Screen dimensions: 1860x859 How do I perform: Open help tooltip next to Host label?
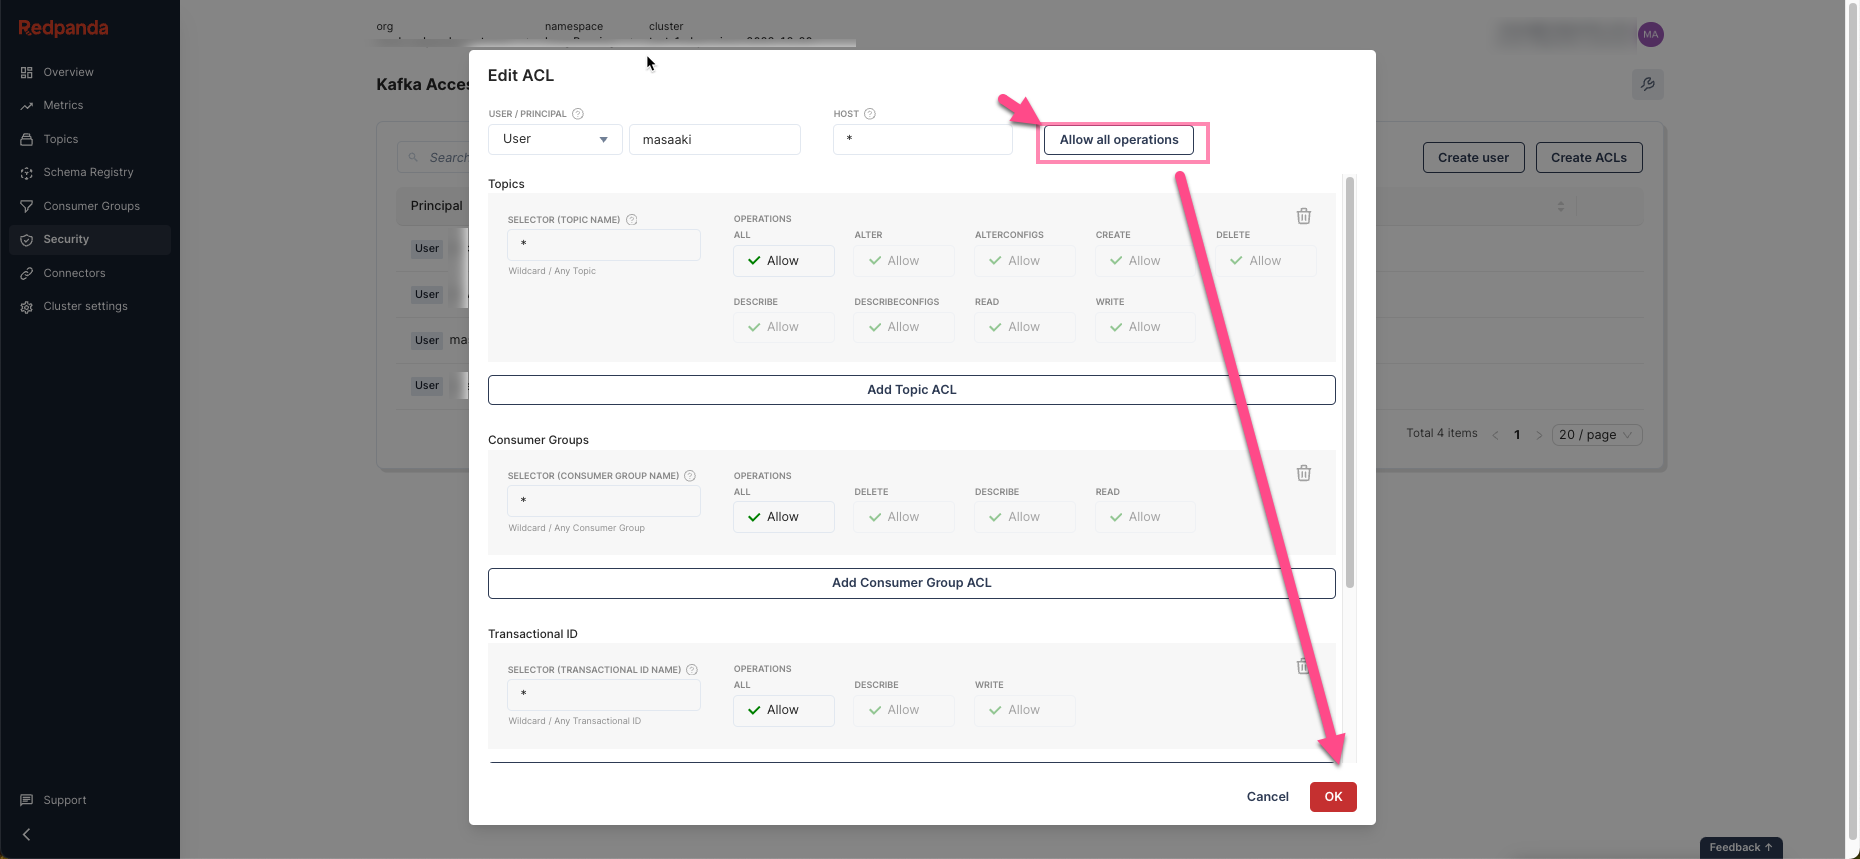pyautogui.click(x=870, y=114)
